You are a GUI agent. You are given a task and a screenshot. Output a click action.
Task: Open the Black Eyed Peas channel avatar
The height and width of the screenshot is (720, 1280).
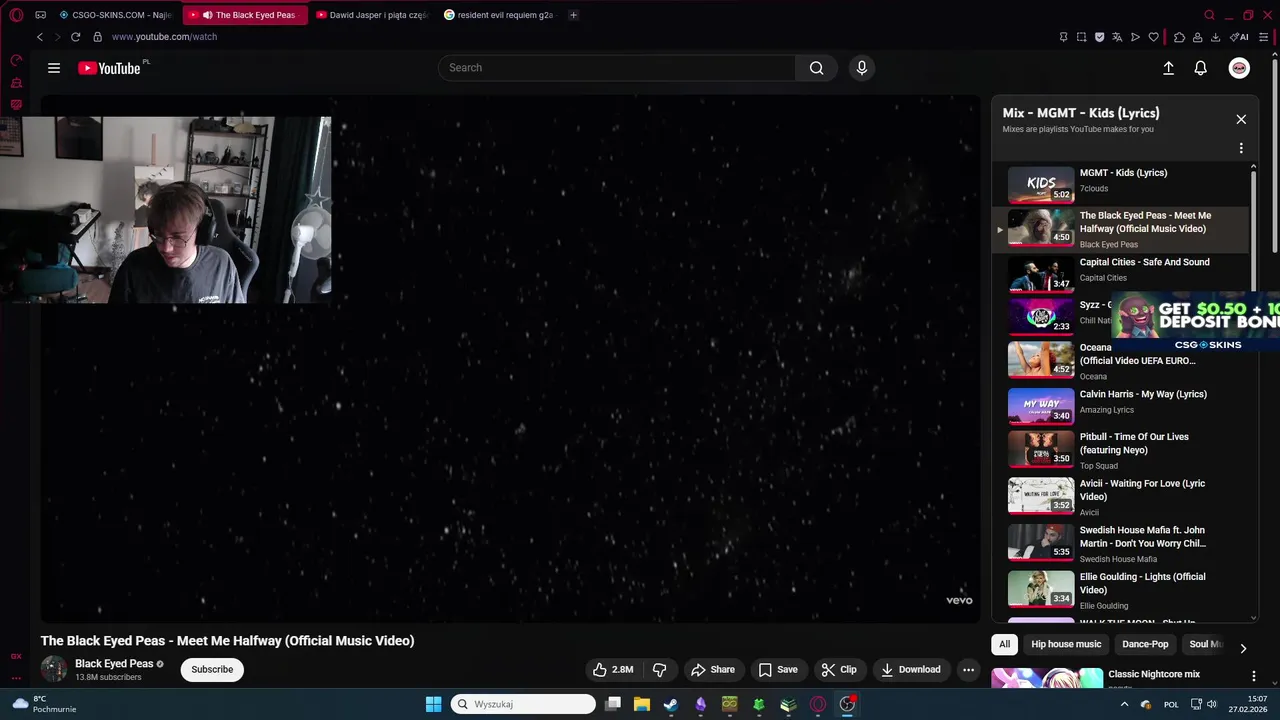pyautogui.click(x=54, y=669)
